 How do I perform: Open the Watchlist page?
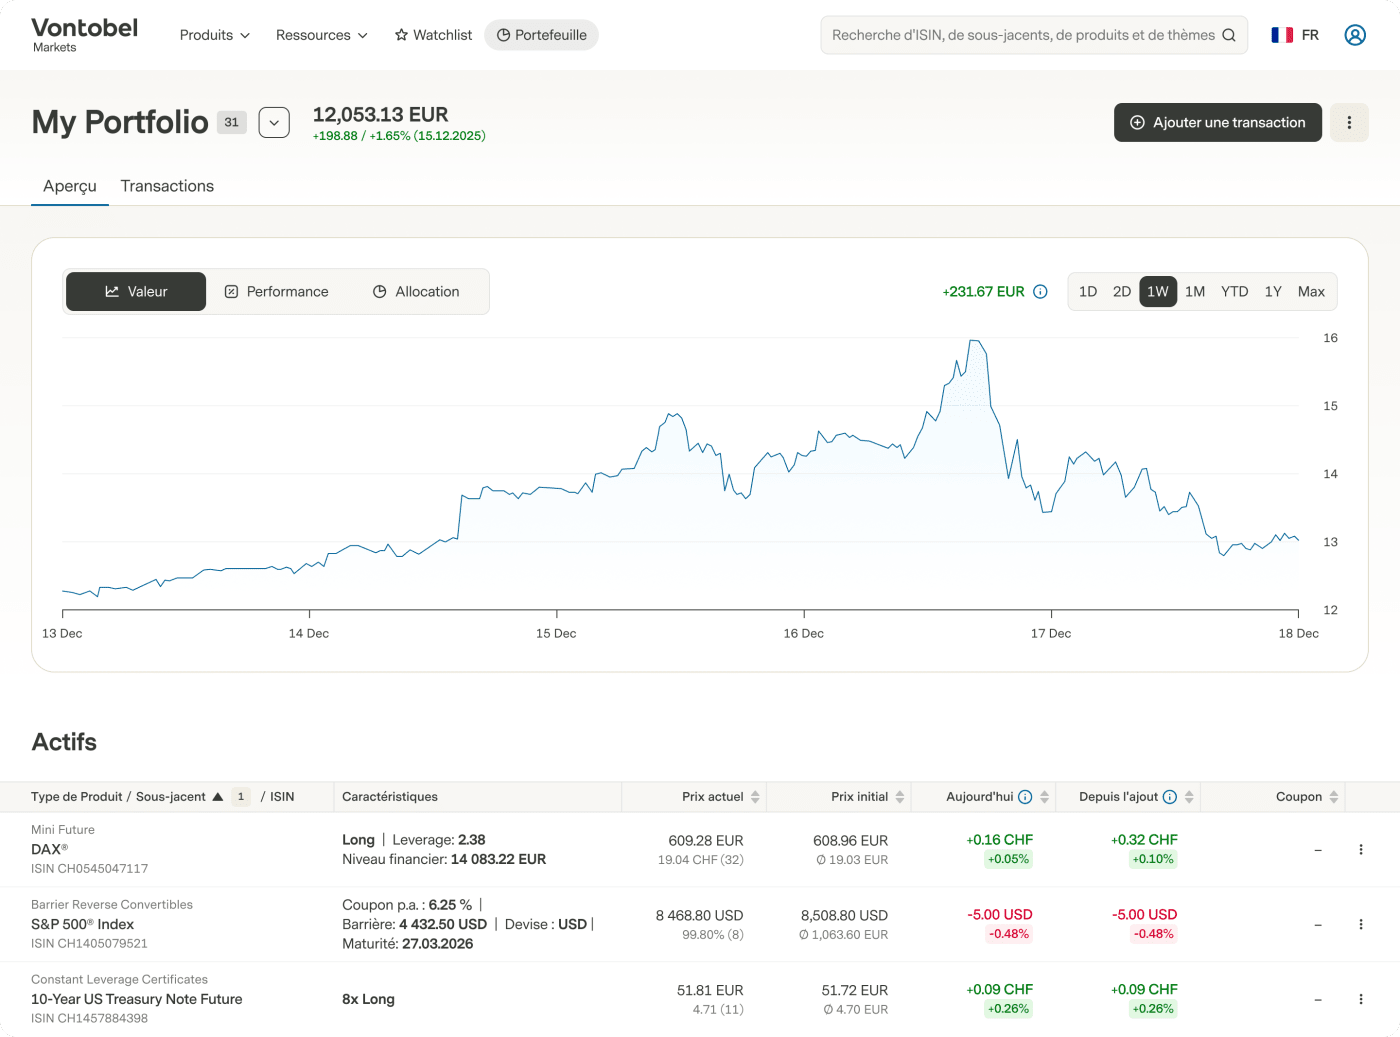tap(433, 35)
